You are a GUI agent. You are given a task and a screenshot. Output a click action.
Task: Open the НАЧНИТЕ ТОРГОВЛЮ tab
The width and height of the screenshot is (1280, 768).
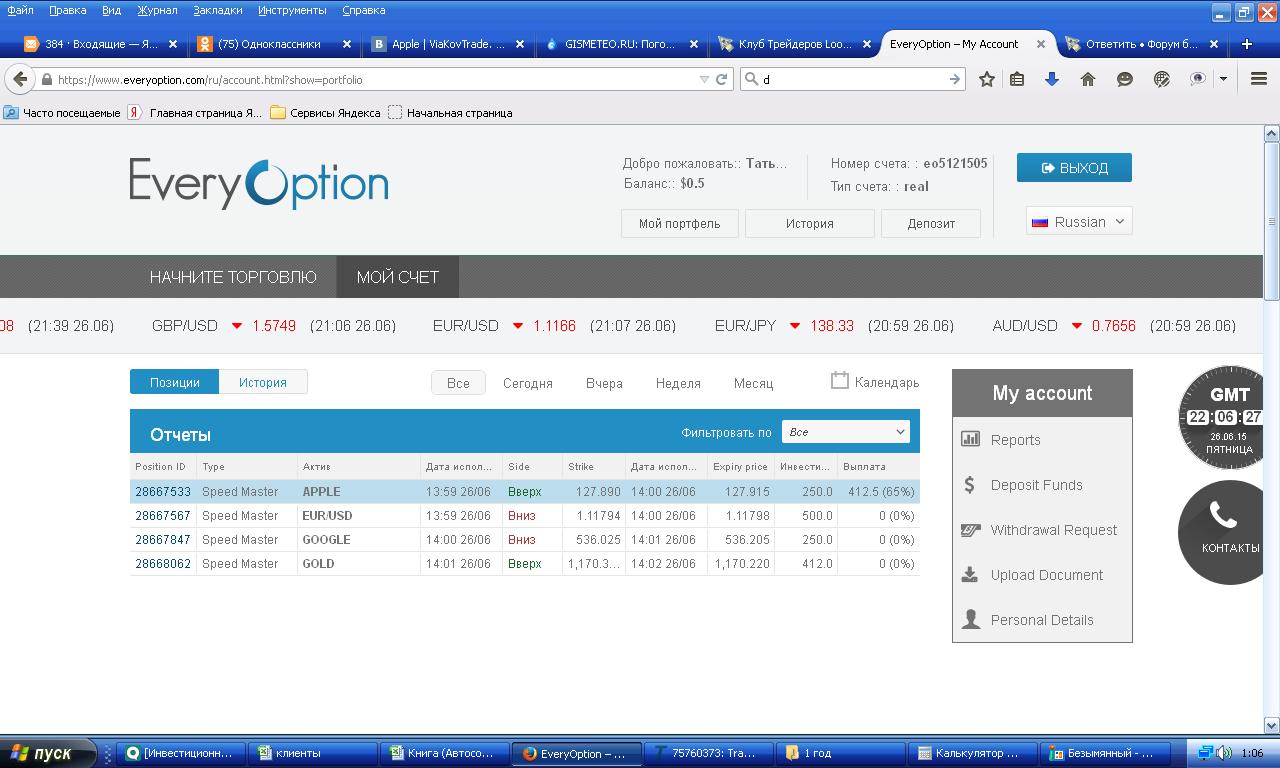[x=233, y=277]
